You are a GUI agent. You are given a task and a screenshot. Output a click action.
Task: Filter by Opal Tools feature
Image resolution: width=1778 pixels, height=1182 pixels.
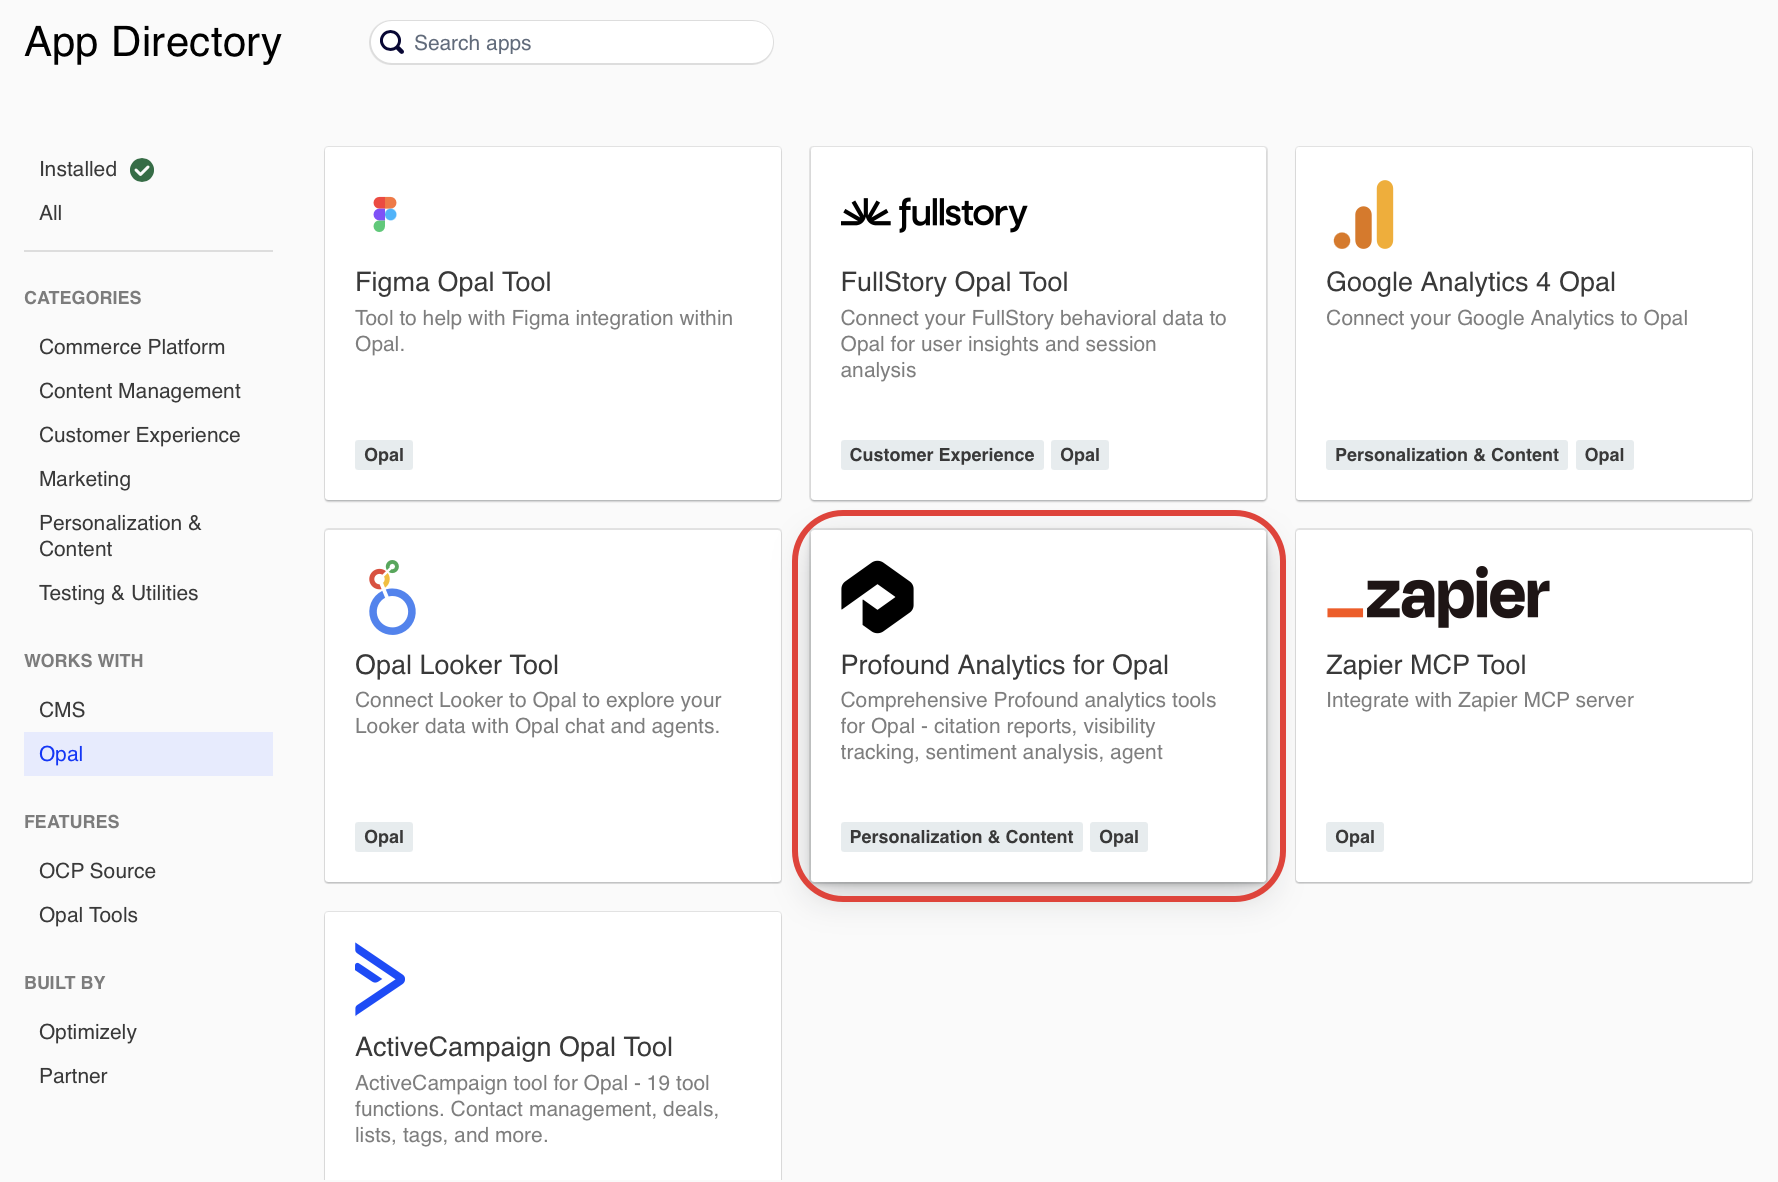click(x=88, y=915)
